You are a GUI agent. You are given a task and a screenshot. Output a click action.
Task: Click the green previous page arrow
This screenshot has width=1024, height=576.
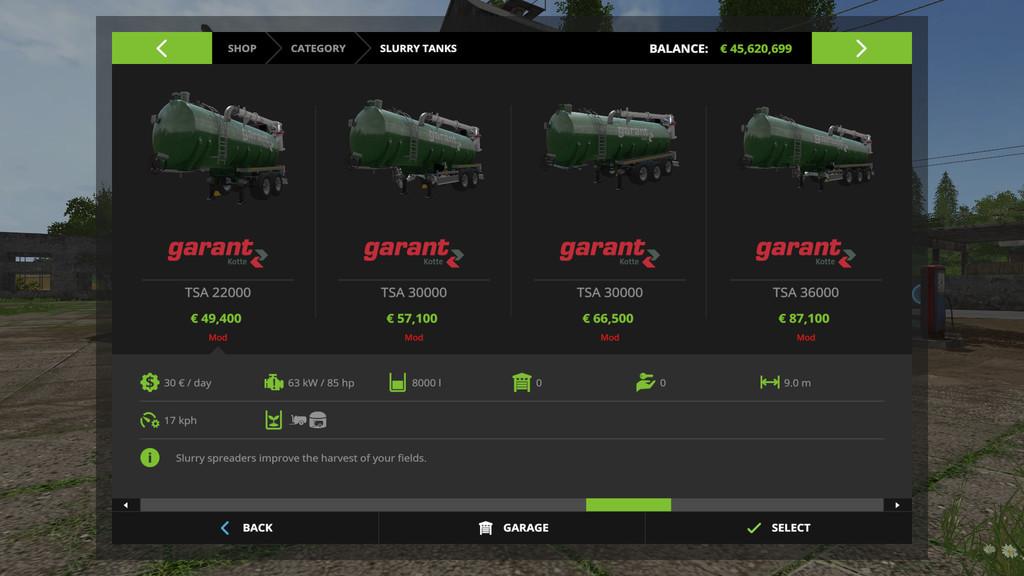pos(161,49)
